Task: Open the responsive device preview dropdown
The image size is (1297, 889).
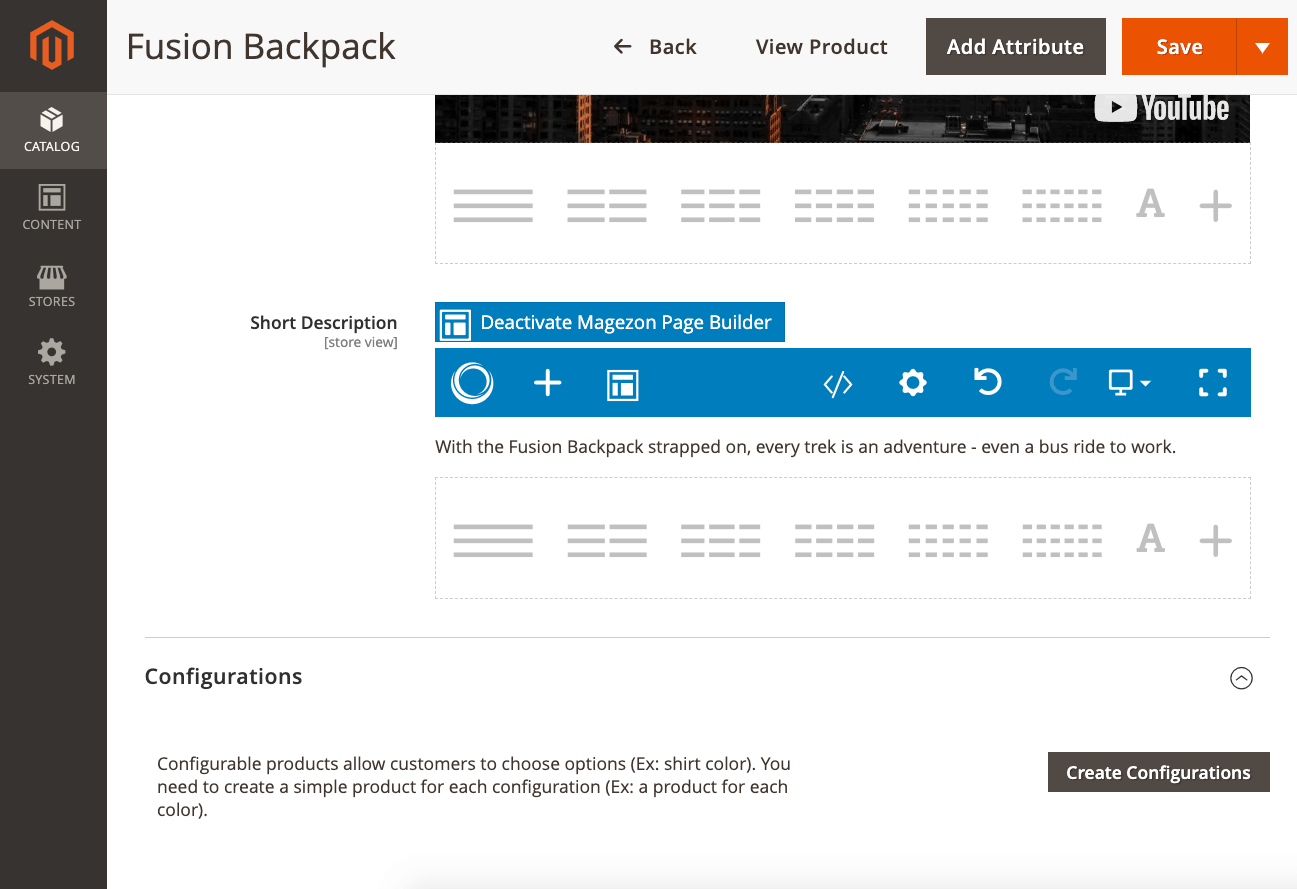Action: [1129, 382]
